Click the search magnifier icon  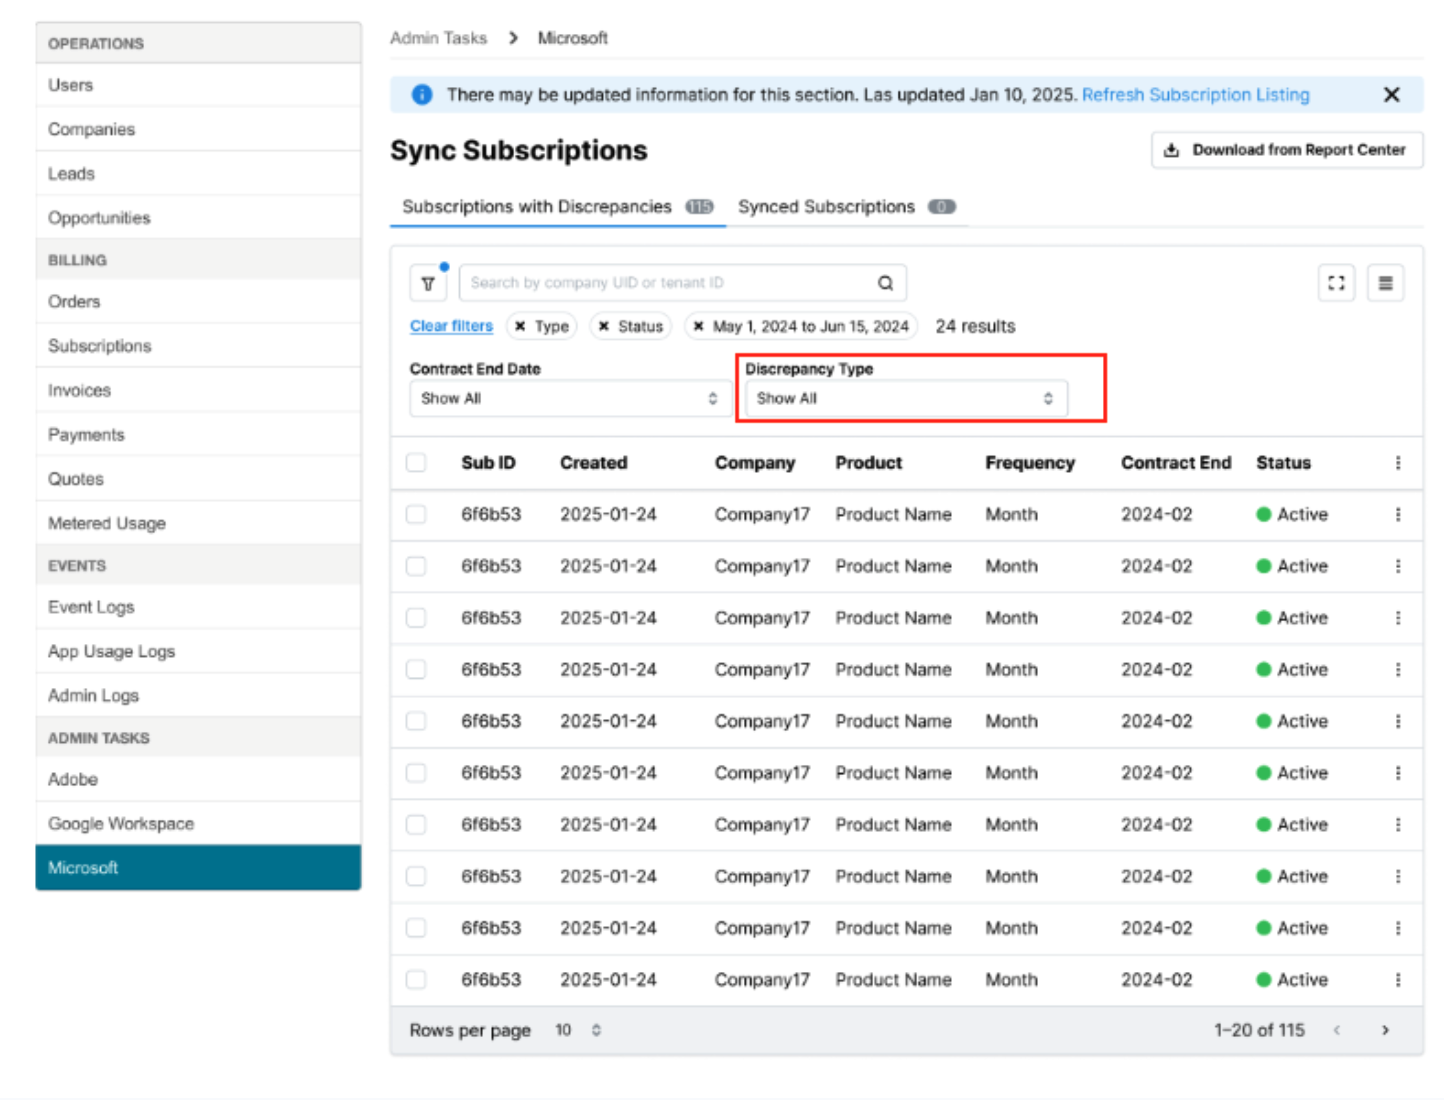pos(885,284)
